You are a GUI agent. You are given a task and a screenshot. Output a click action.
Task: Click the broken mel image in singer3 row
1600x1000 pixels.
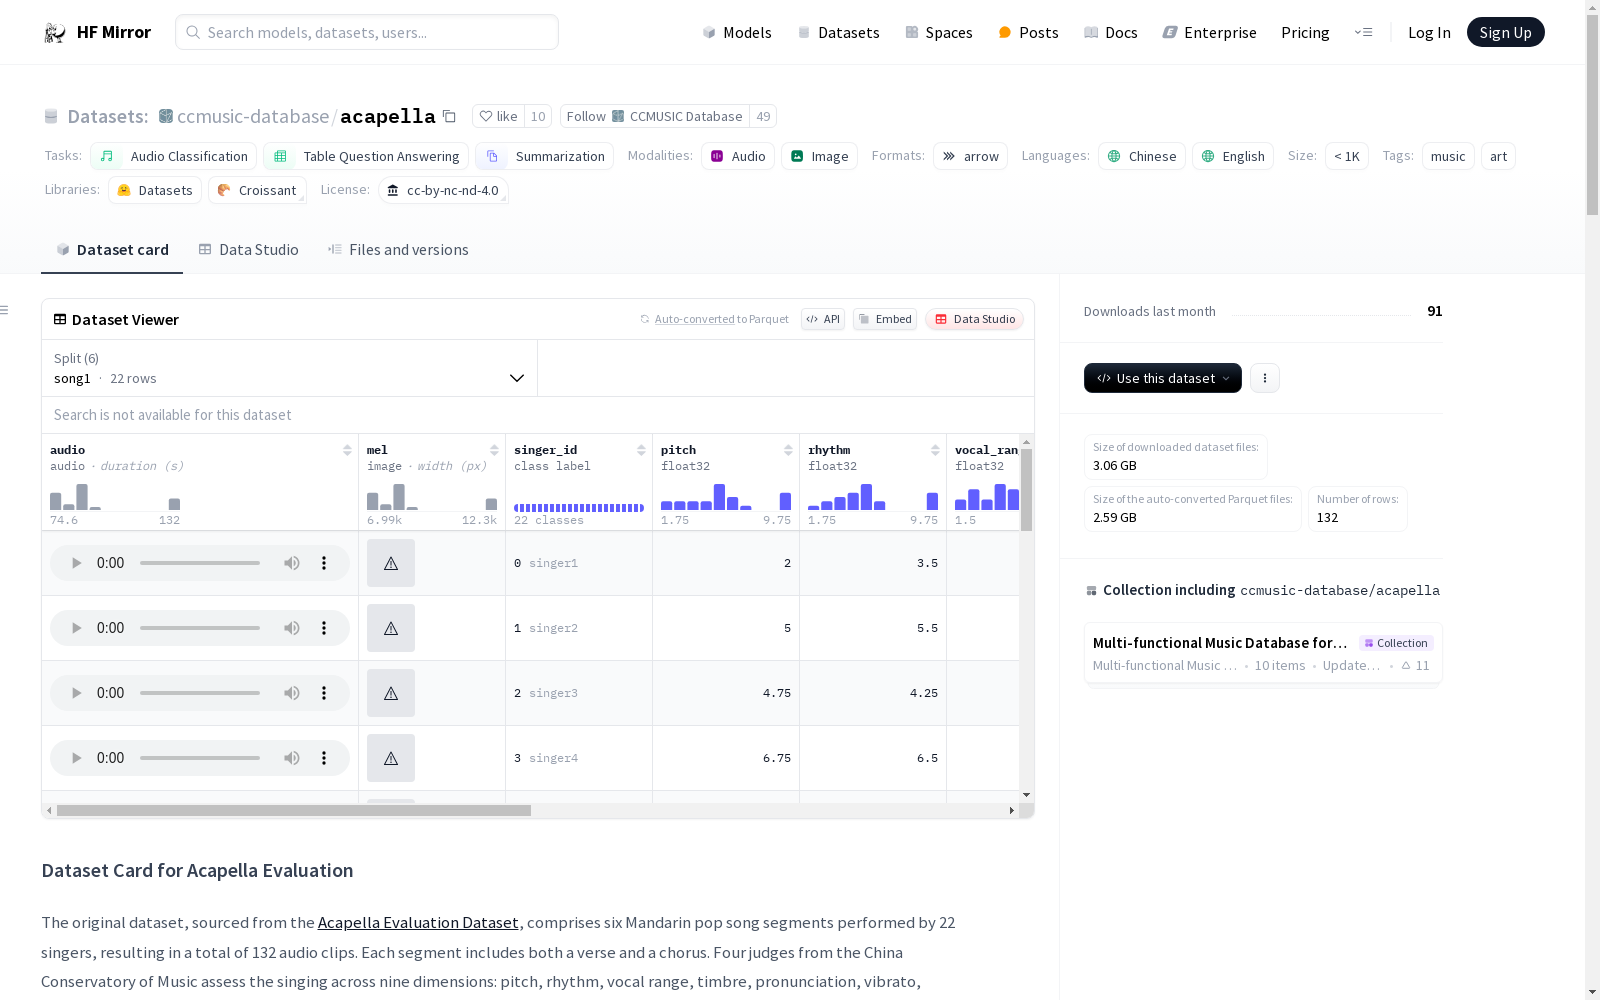(x=391, y=693)
